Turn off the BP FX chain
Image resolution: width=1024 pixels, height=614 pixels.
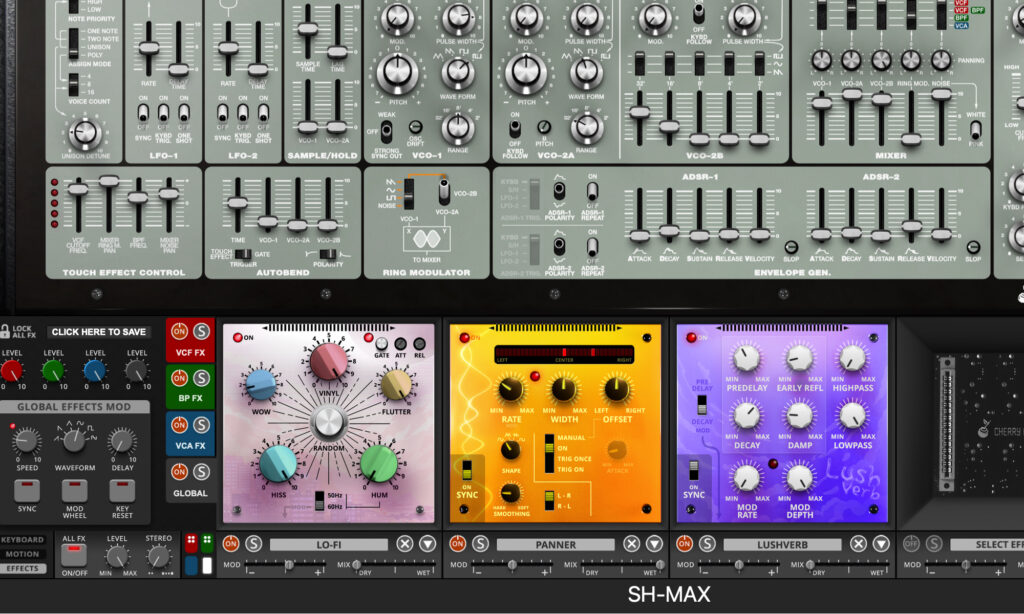coord(180,378)
